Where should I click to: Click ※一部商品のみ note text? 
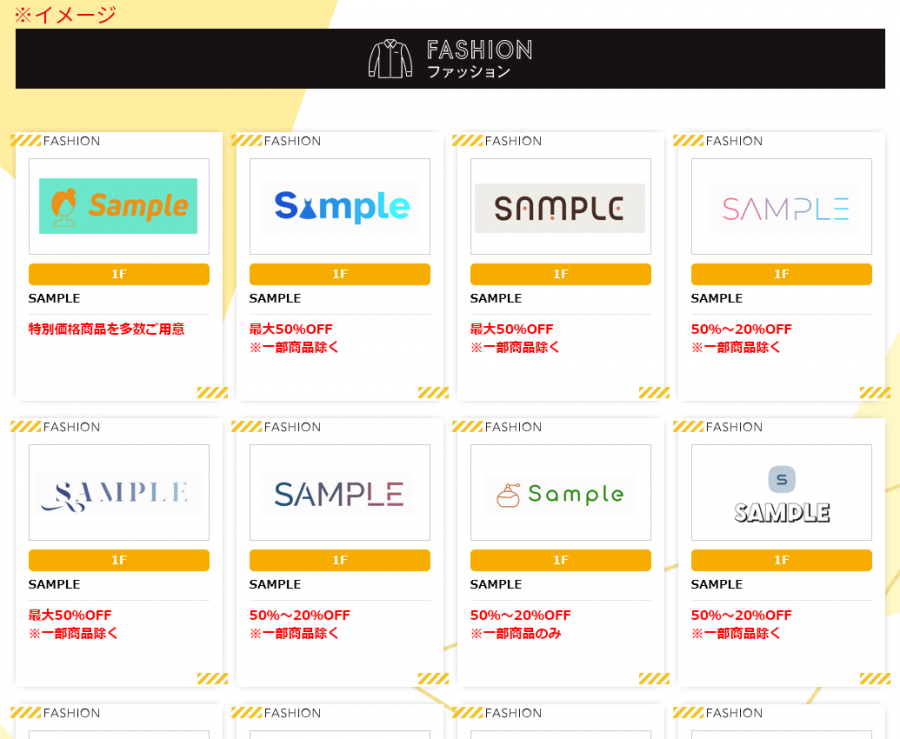coord(516,633)
